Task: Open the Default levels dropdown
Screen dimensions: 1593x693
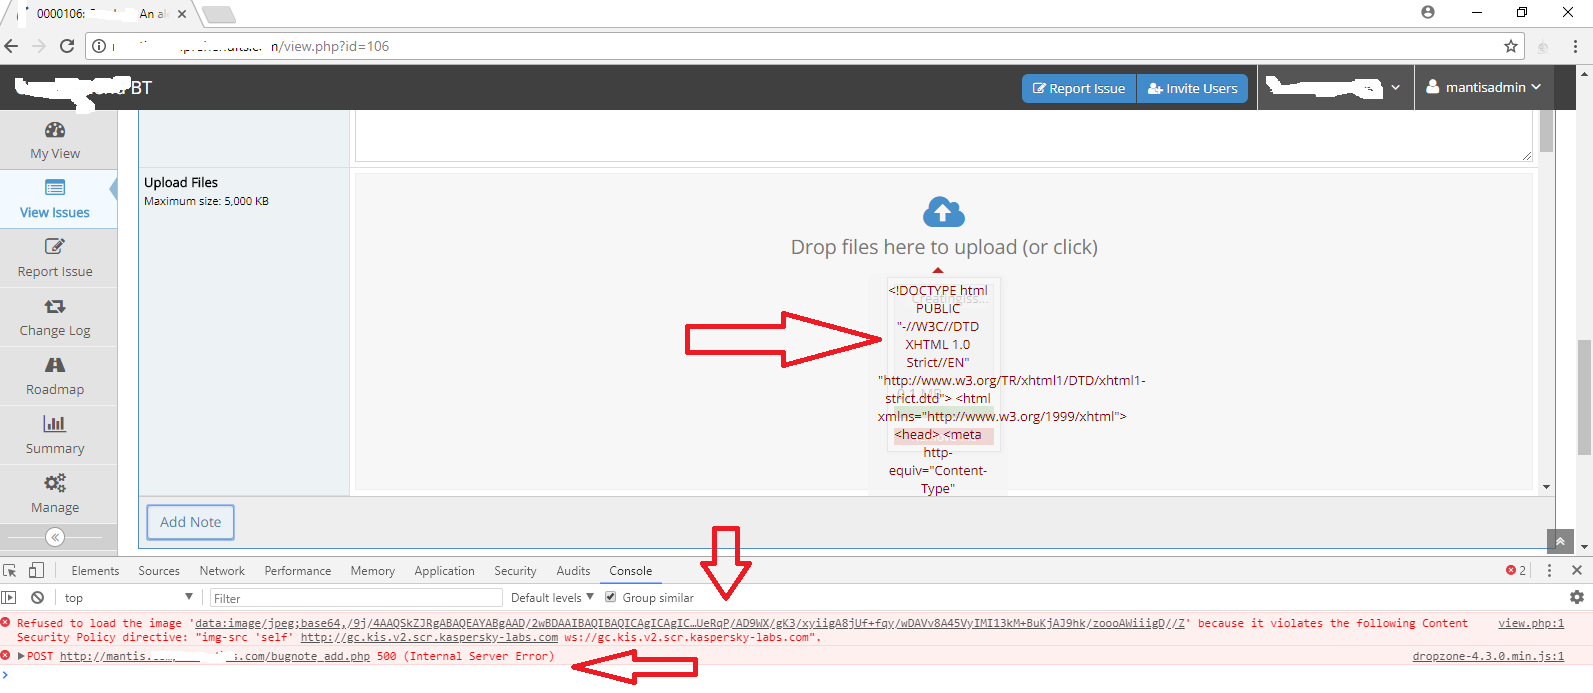Action: tap(552, 598)
